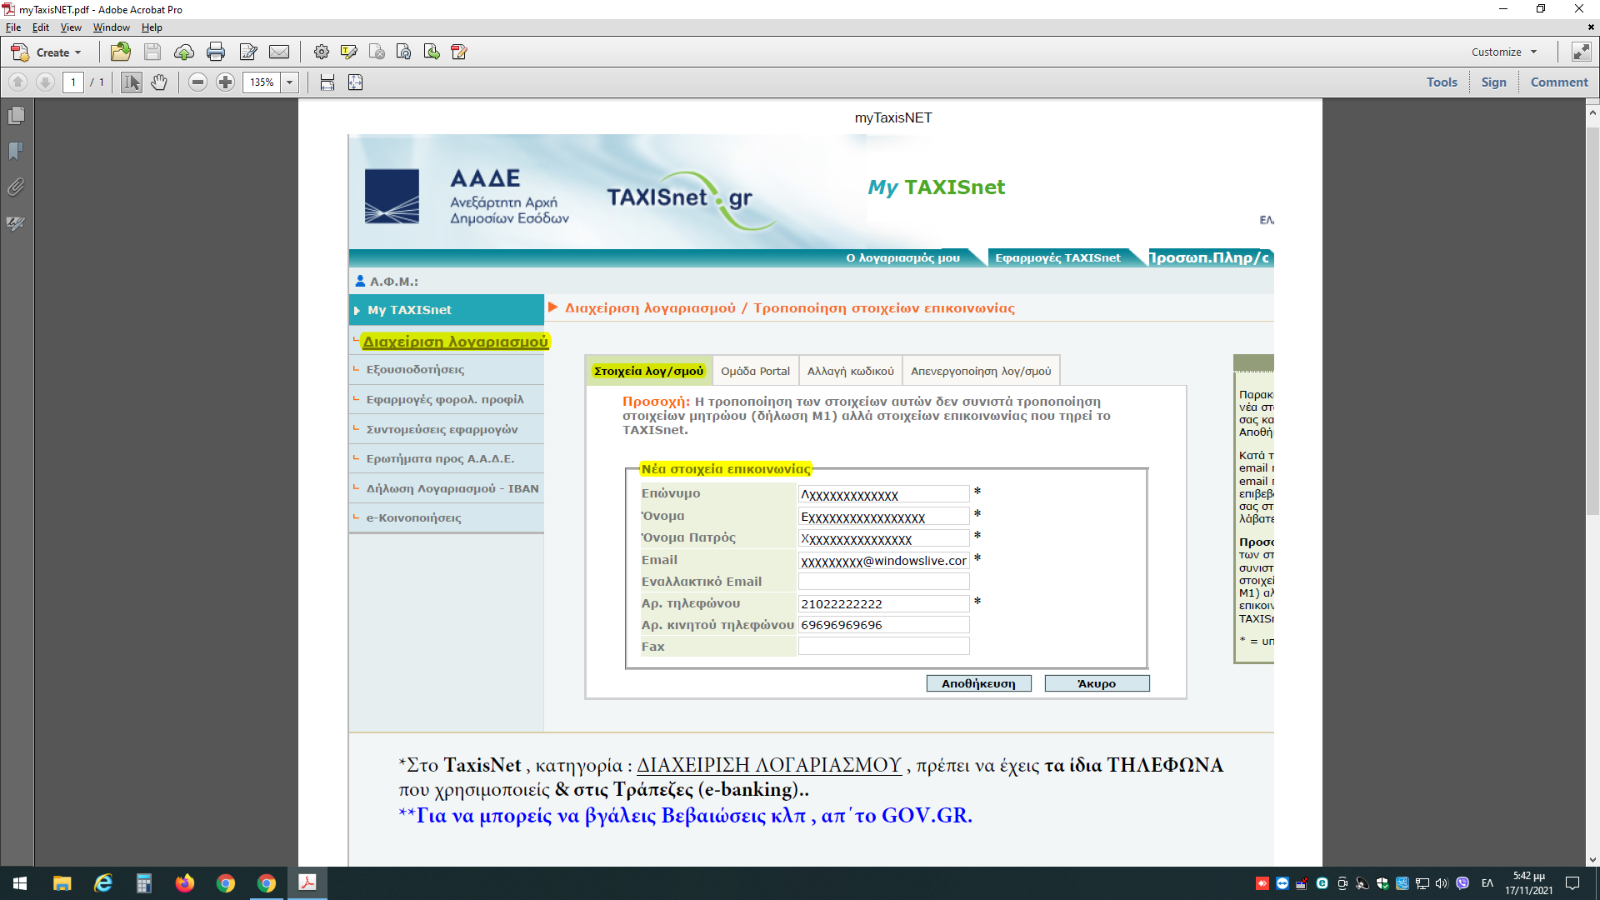Click the Save file floppy icon
This screenshot has width=1600, height=900.
[152, 52]
